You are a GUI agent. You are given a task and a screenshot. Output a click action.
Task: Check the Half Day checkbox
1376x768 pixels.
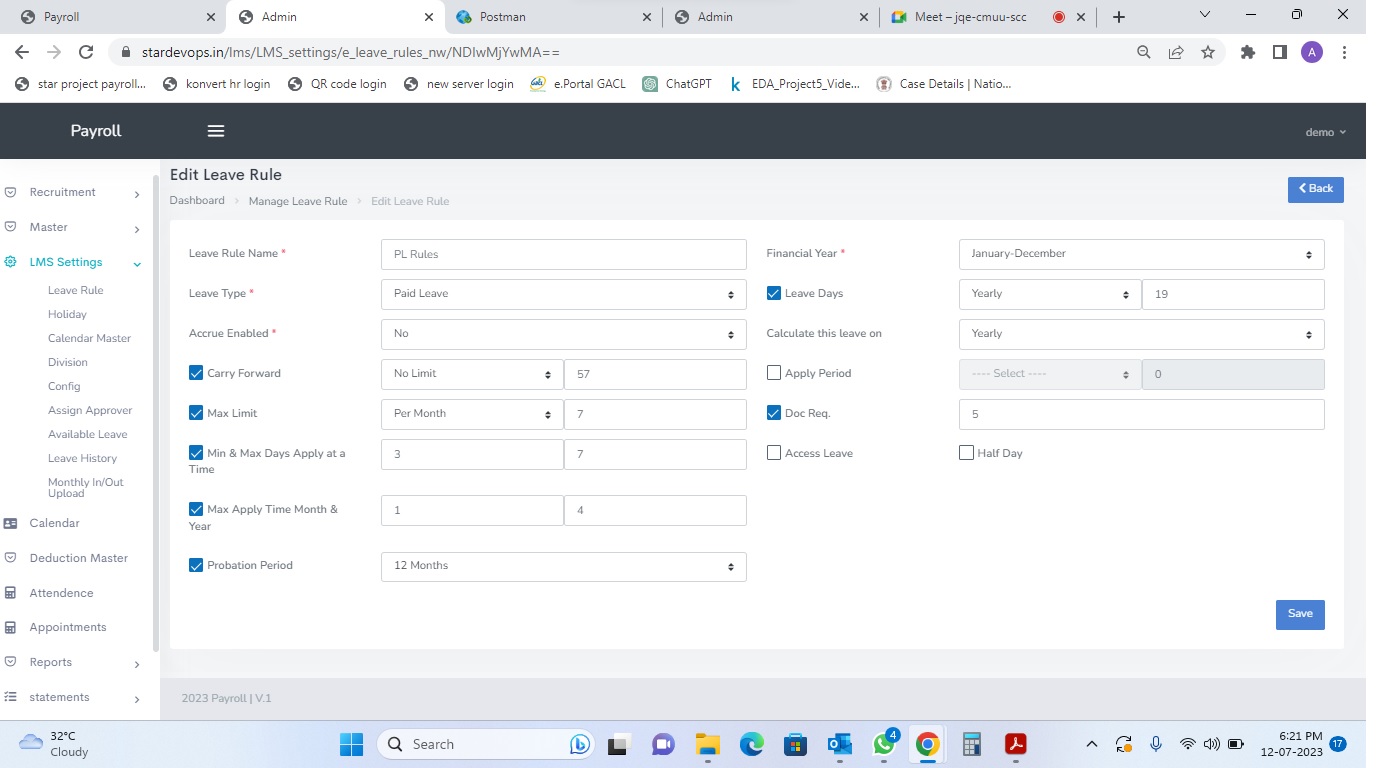[966, 453]
